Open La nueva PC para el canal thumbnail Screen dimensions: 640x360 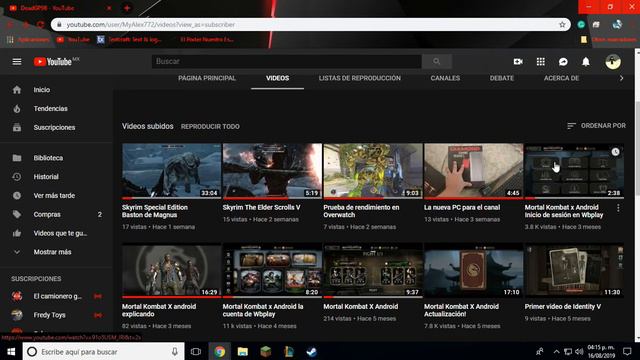point(473,171)
